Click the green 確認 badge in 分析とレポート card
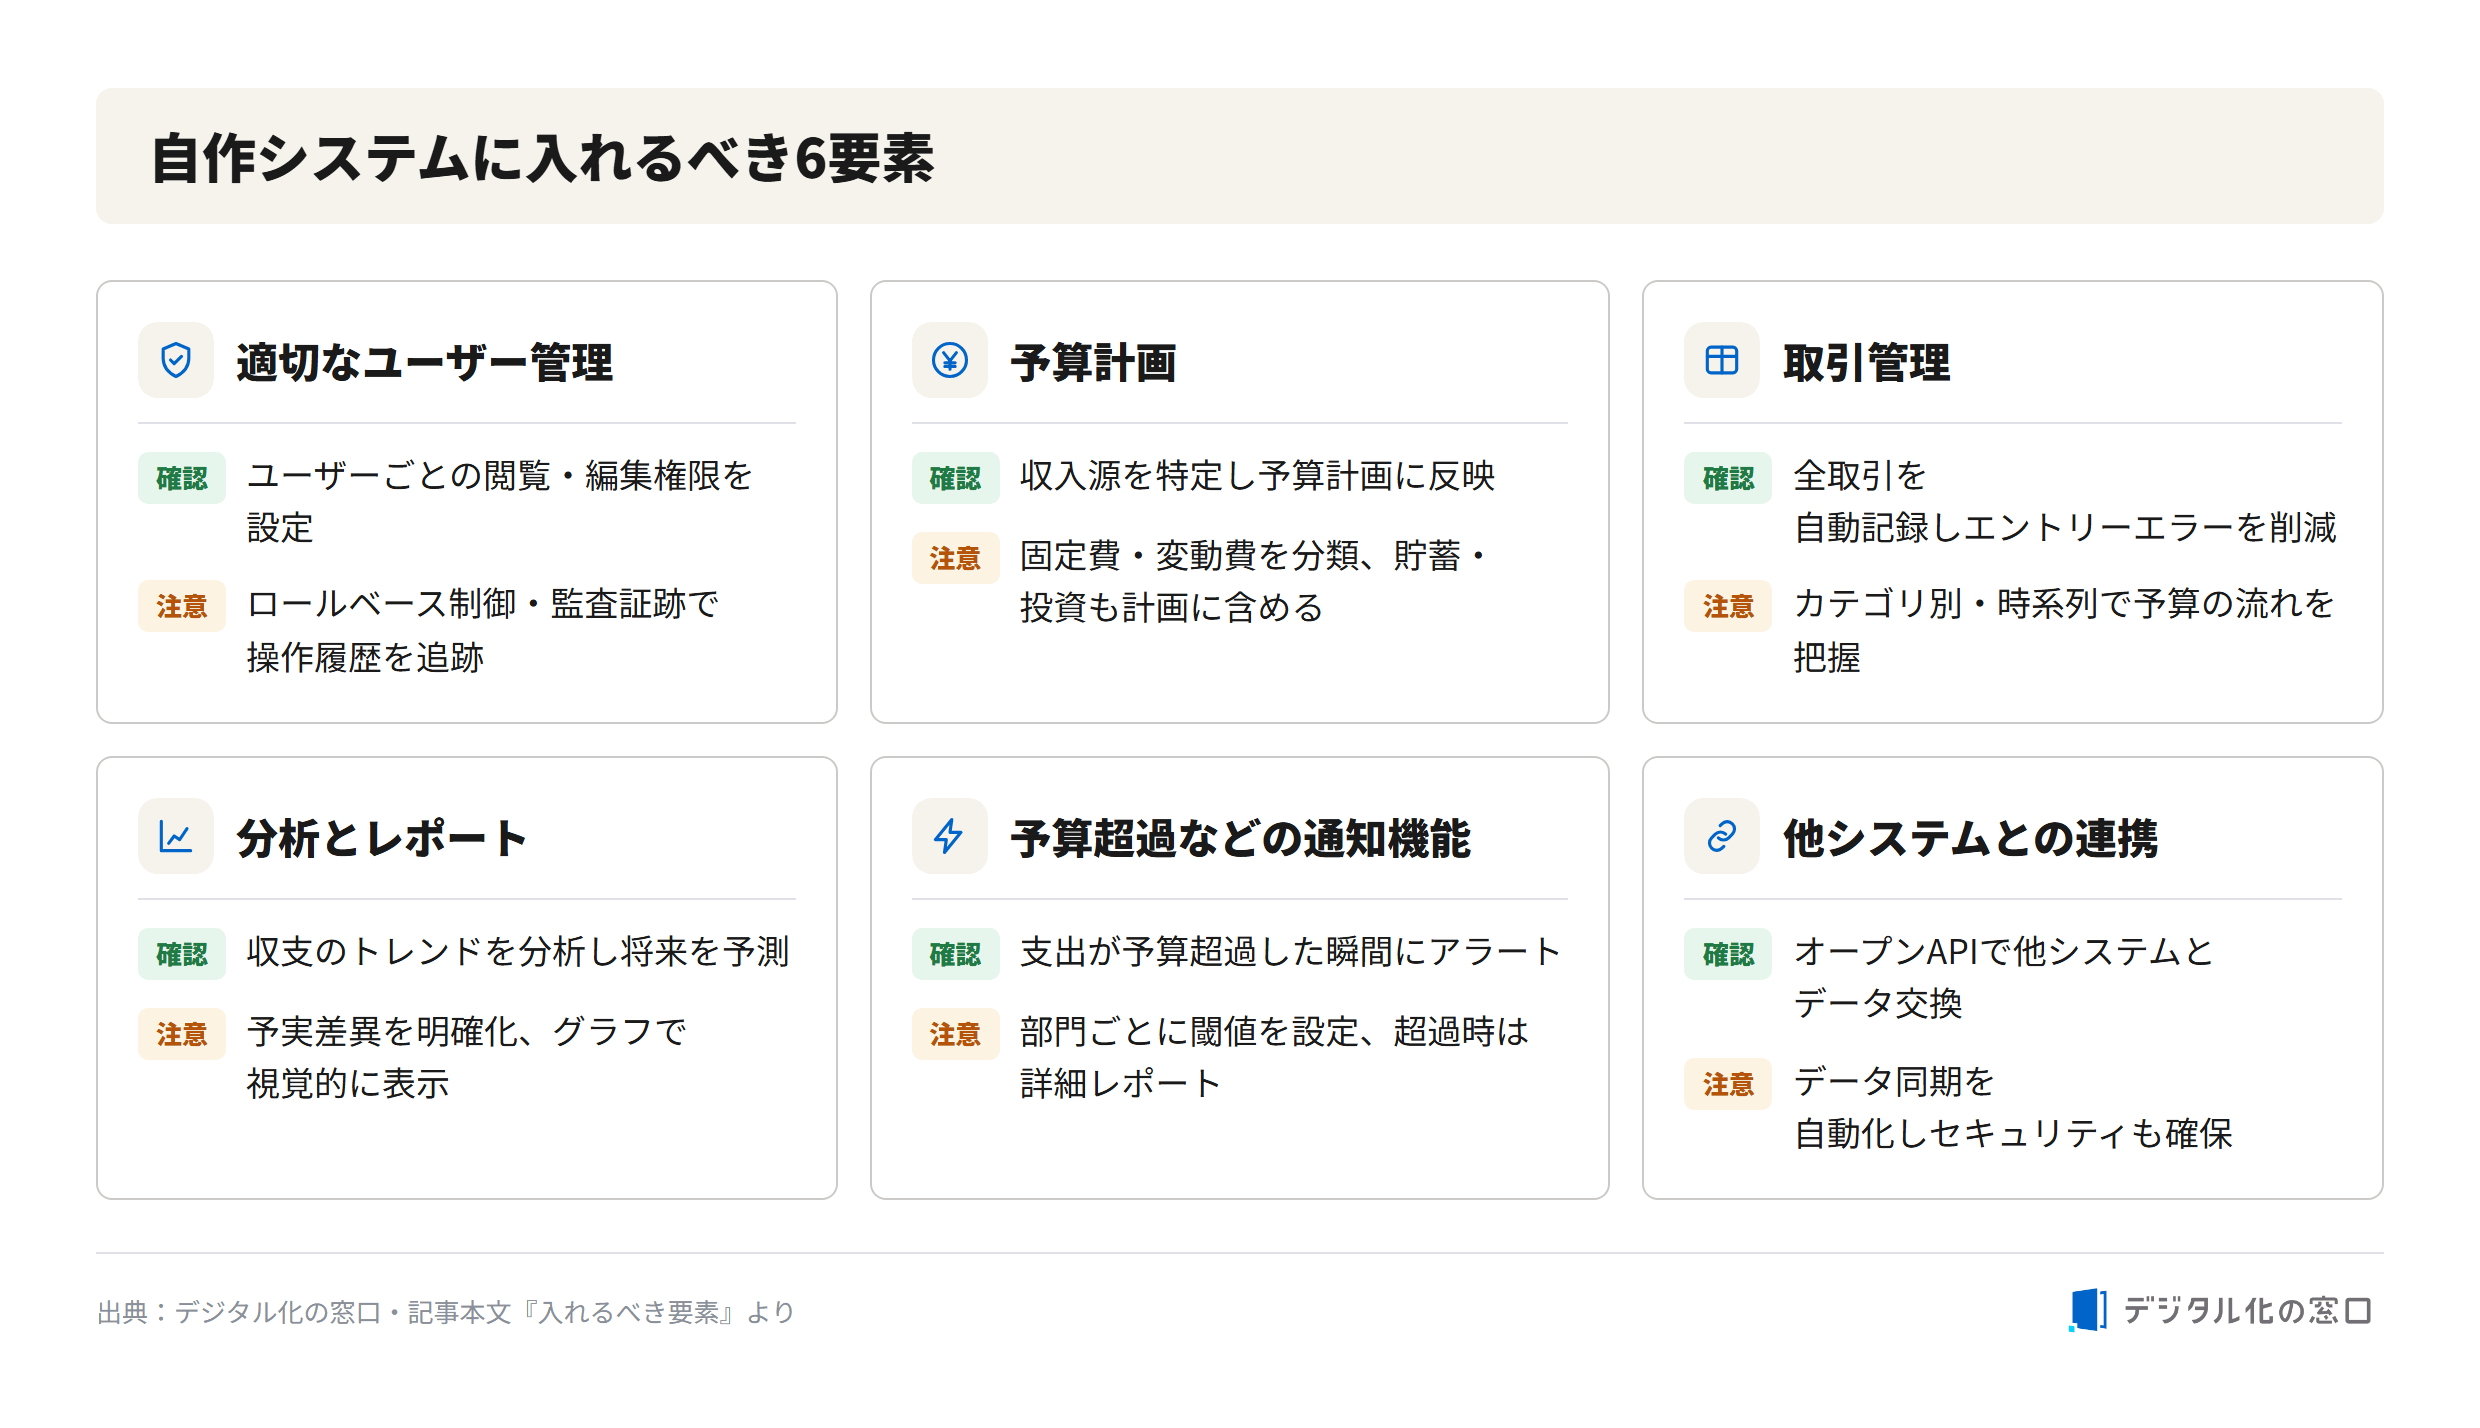This screenshot has height=1428, width=2480. point(182,954)
